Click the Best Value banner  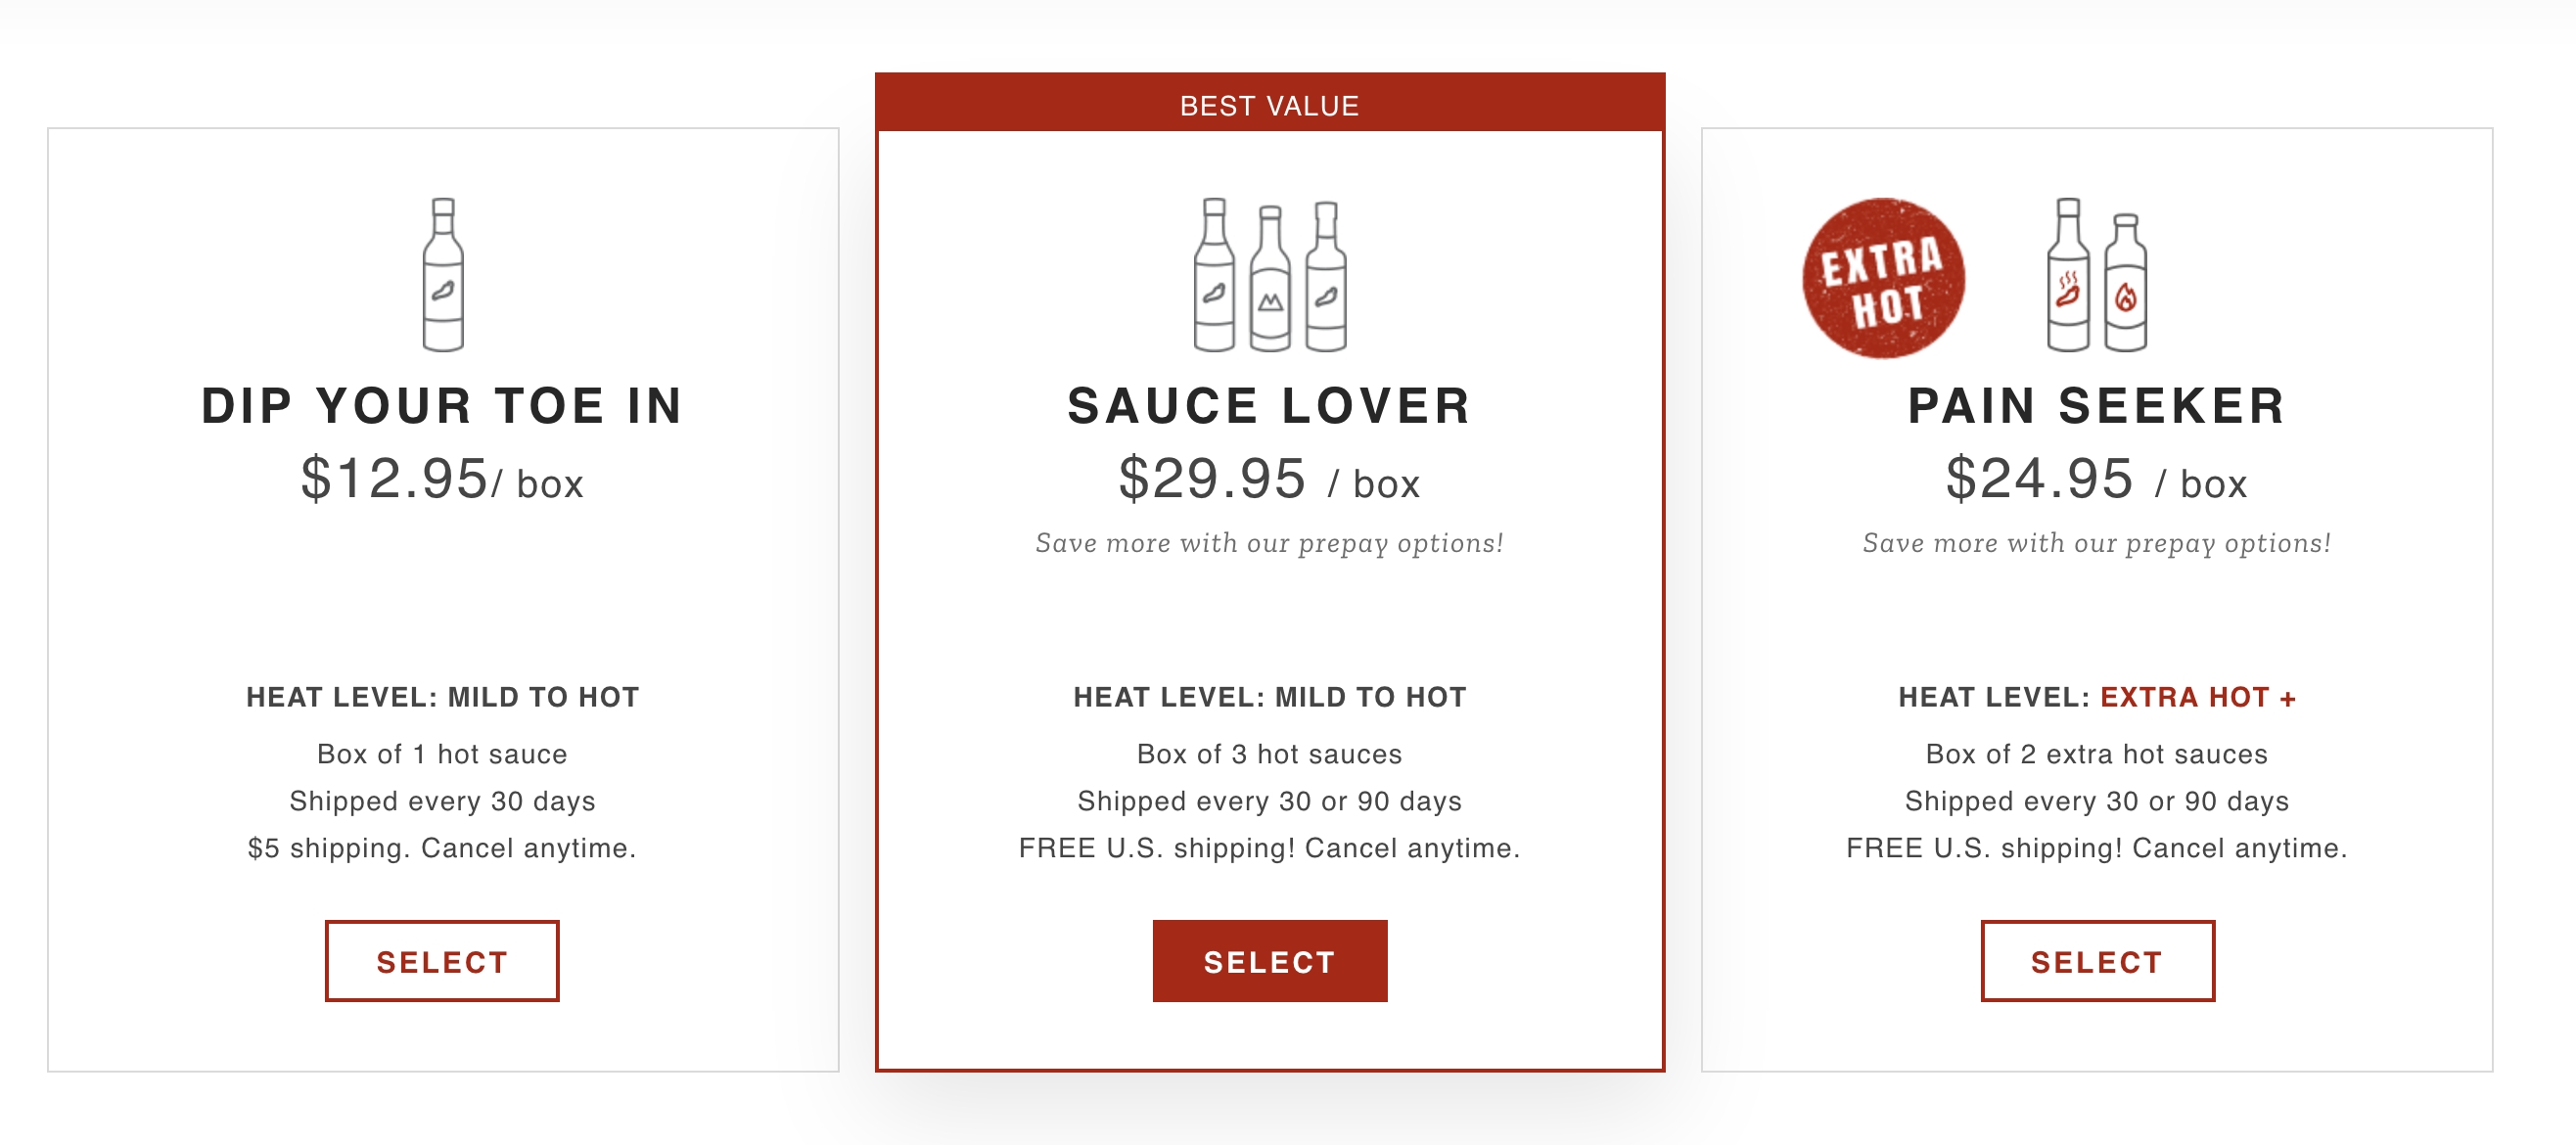[1269, 105]
